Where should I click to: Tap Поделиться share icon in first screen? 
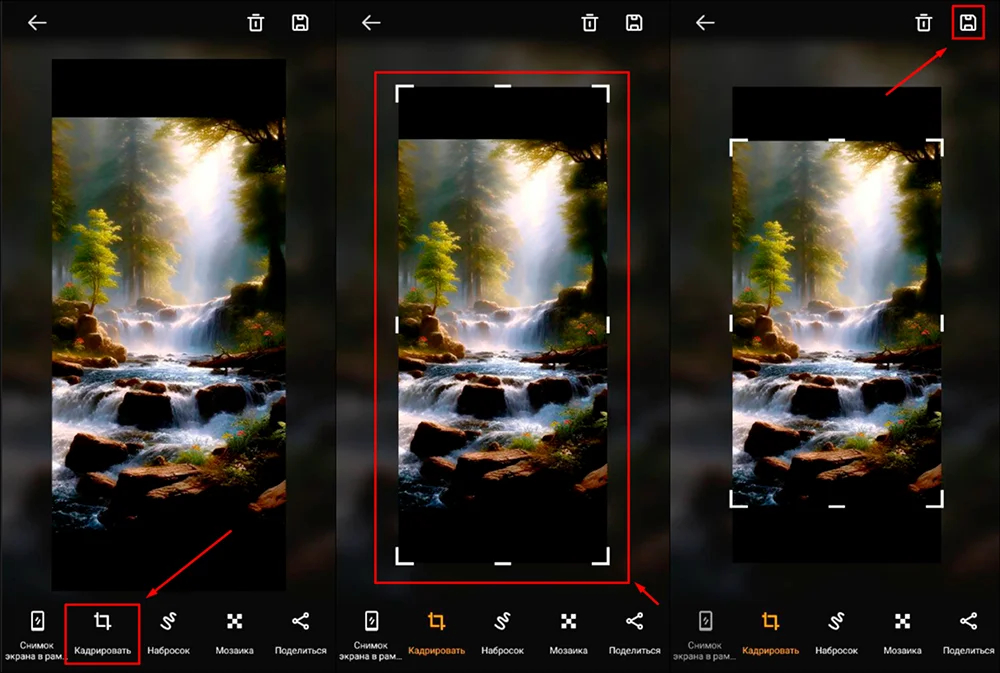(300, 633)
